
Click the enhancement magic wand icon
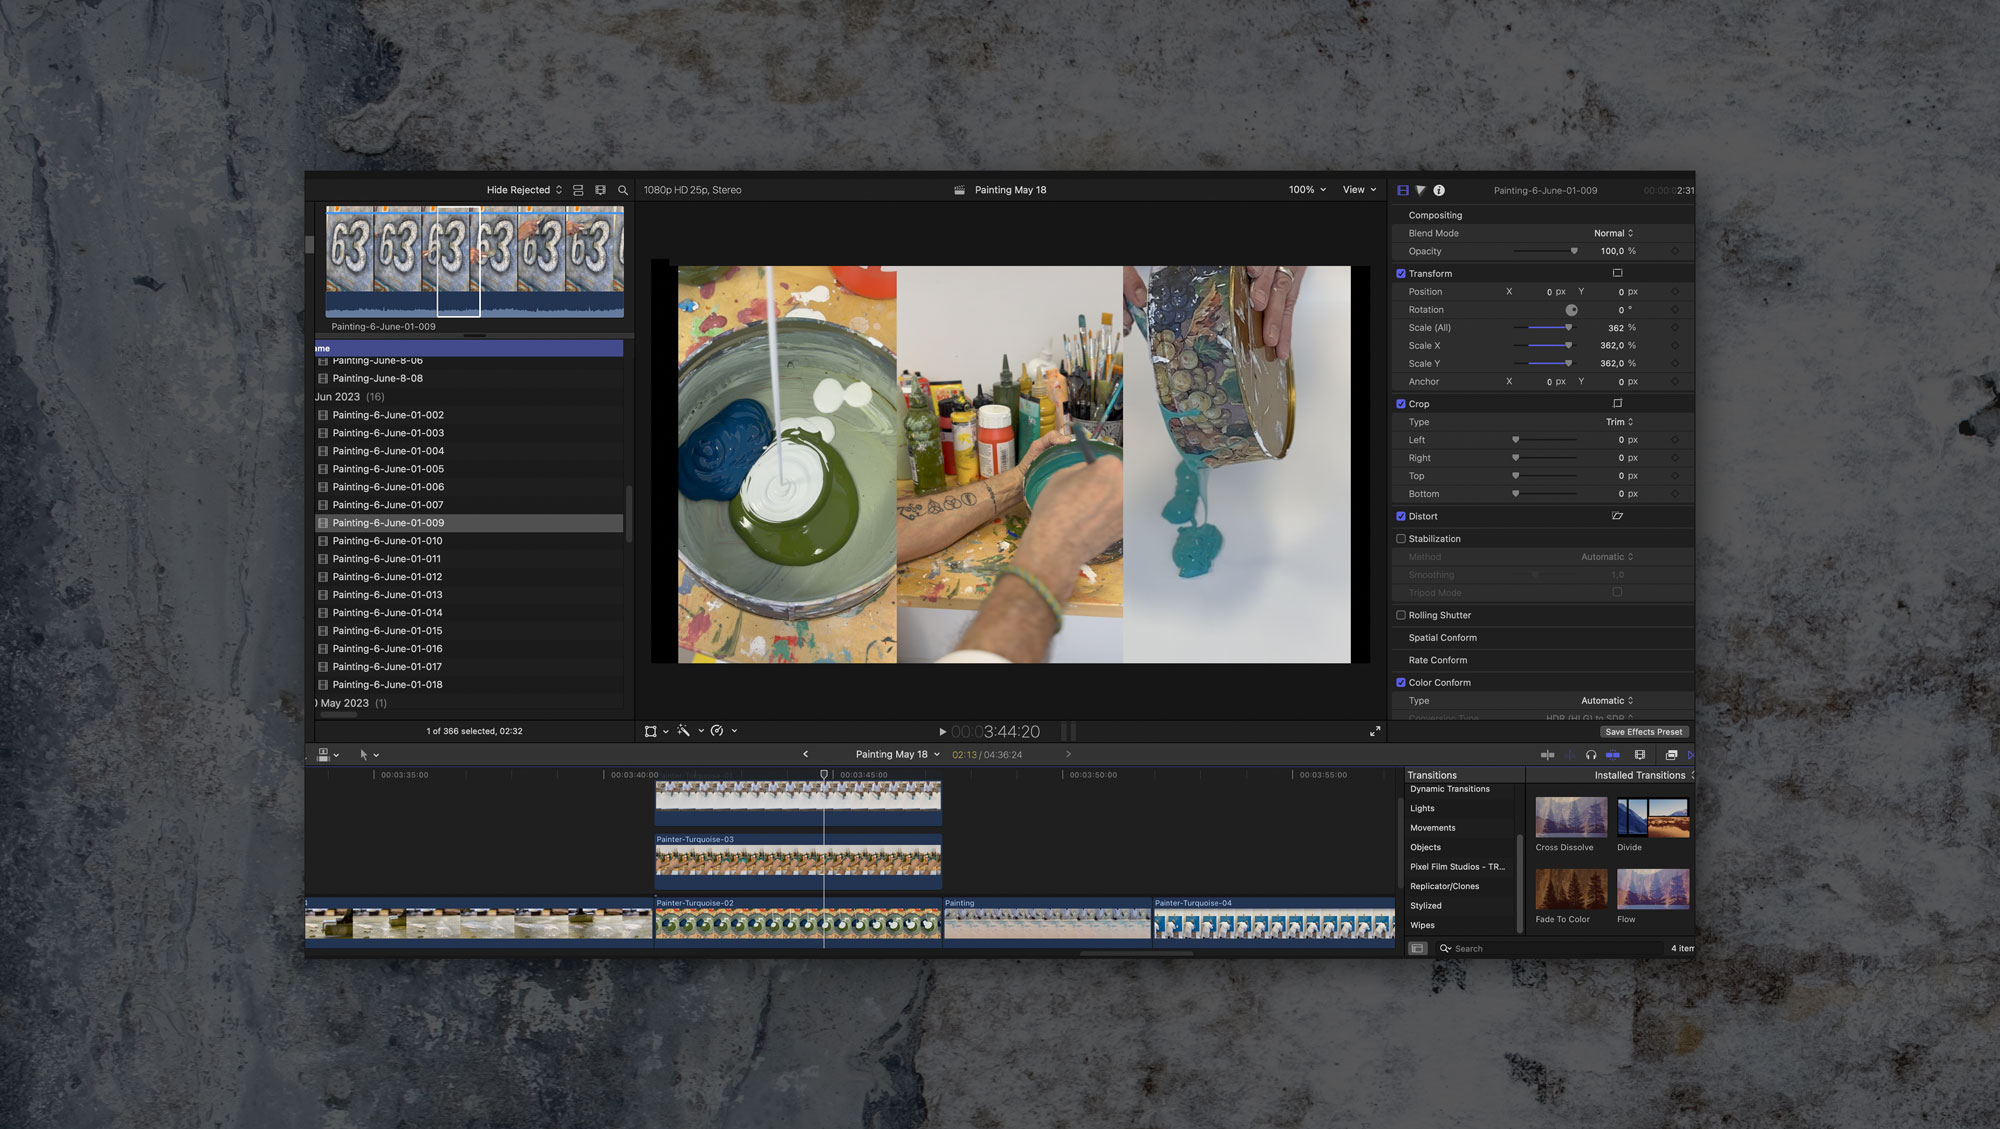click(x=684, y=731)
